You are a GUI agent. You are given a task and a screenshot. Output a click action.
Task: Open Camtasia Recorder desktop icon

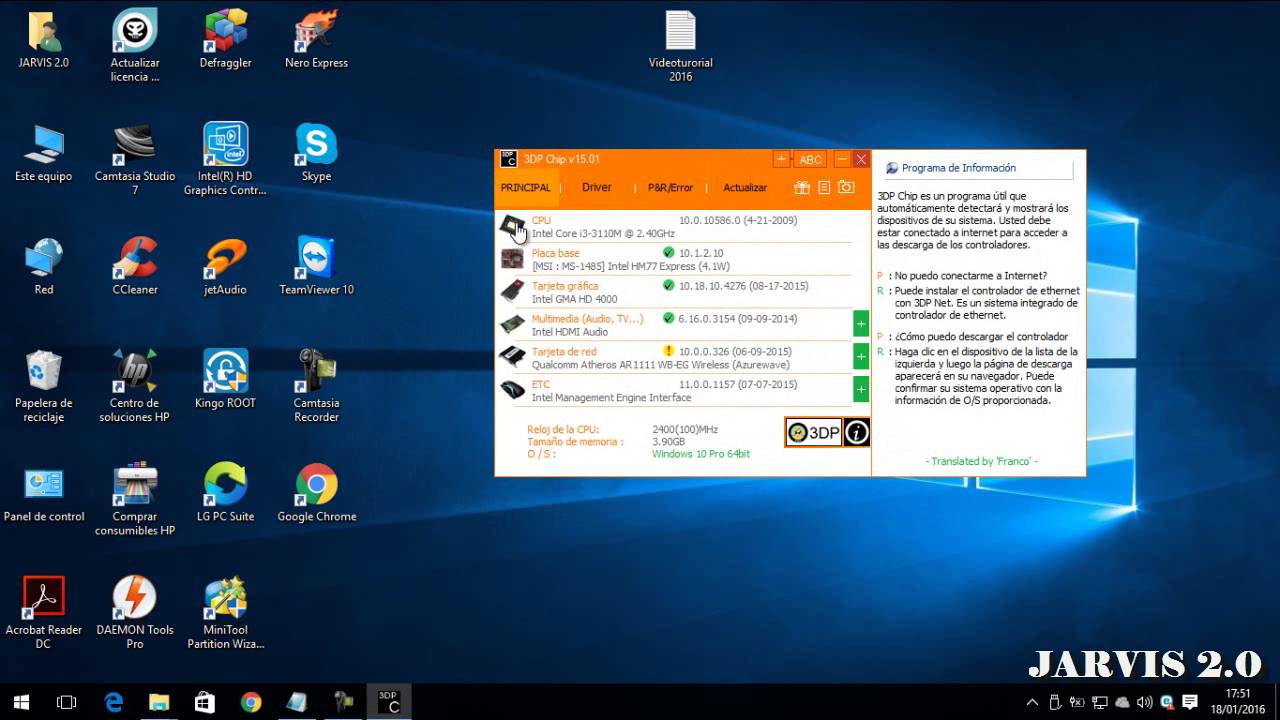(316, 386)
